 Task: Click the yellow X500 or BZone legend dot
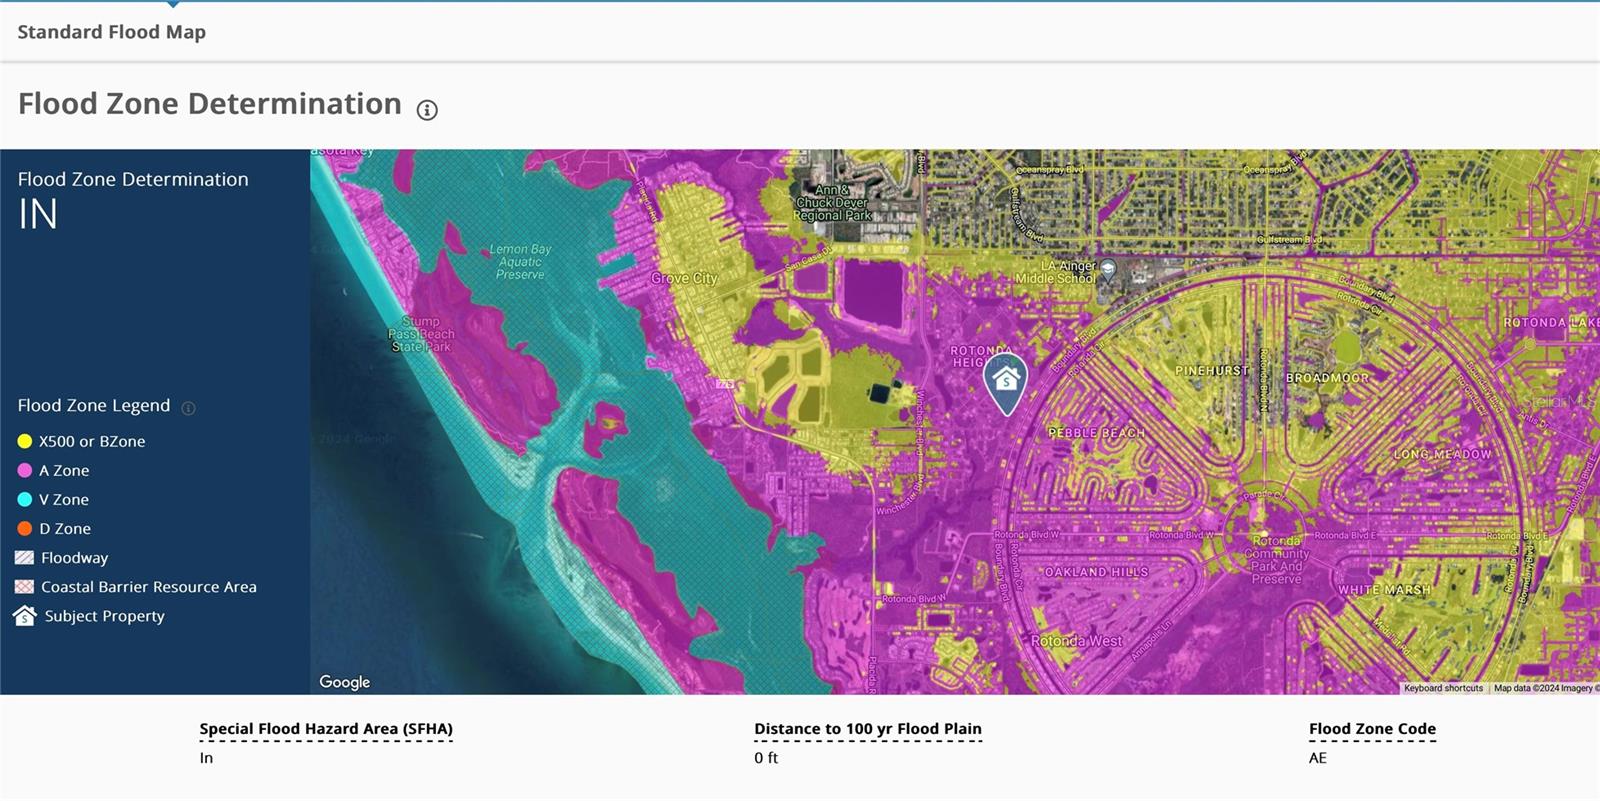(x=25, y=441)
